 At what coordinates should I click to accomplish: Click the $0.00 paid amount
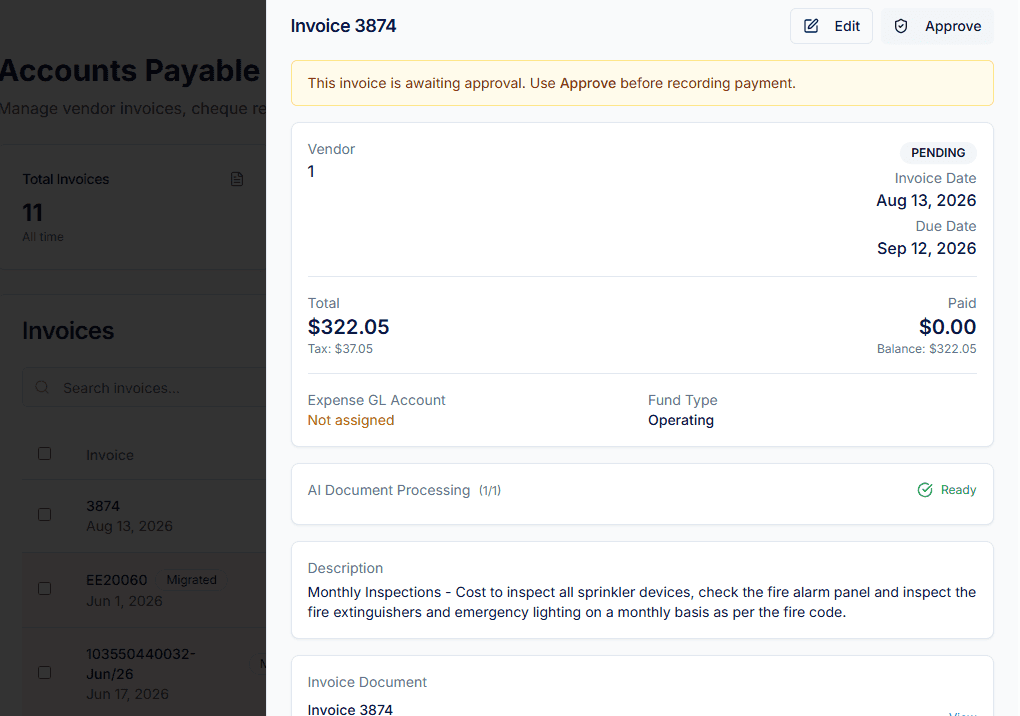947,326
